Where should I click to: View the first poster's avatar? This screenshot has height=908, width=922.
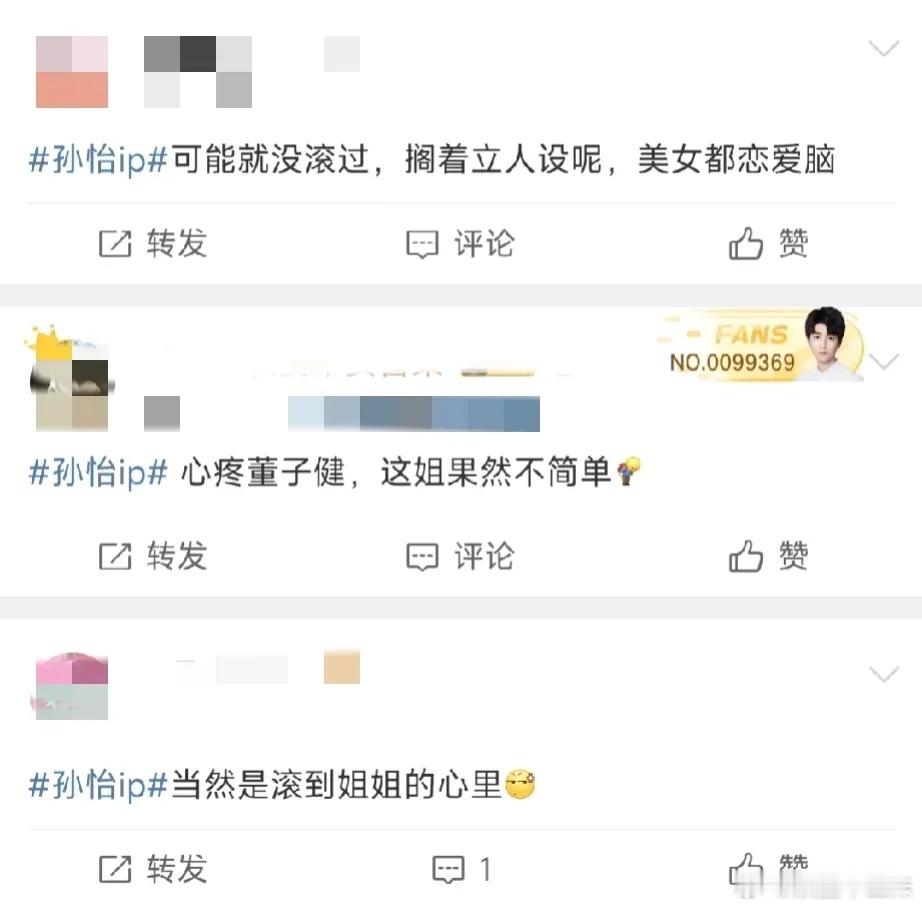(72, 72)
